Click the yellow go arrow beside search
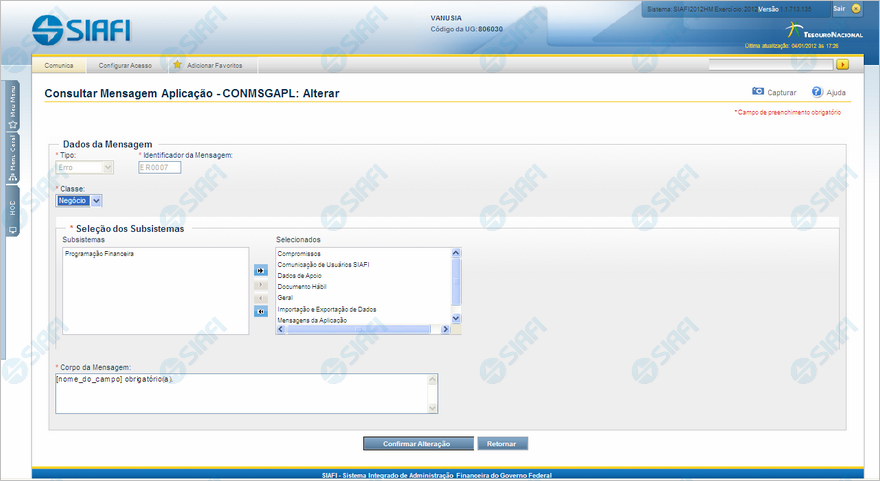 tap(843, 65)
